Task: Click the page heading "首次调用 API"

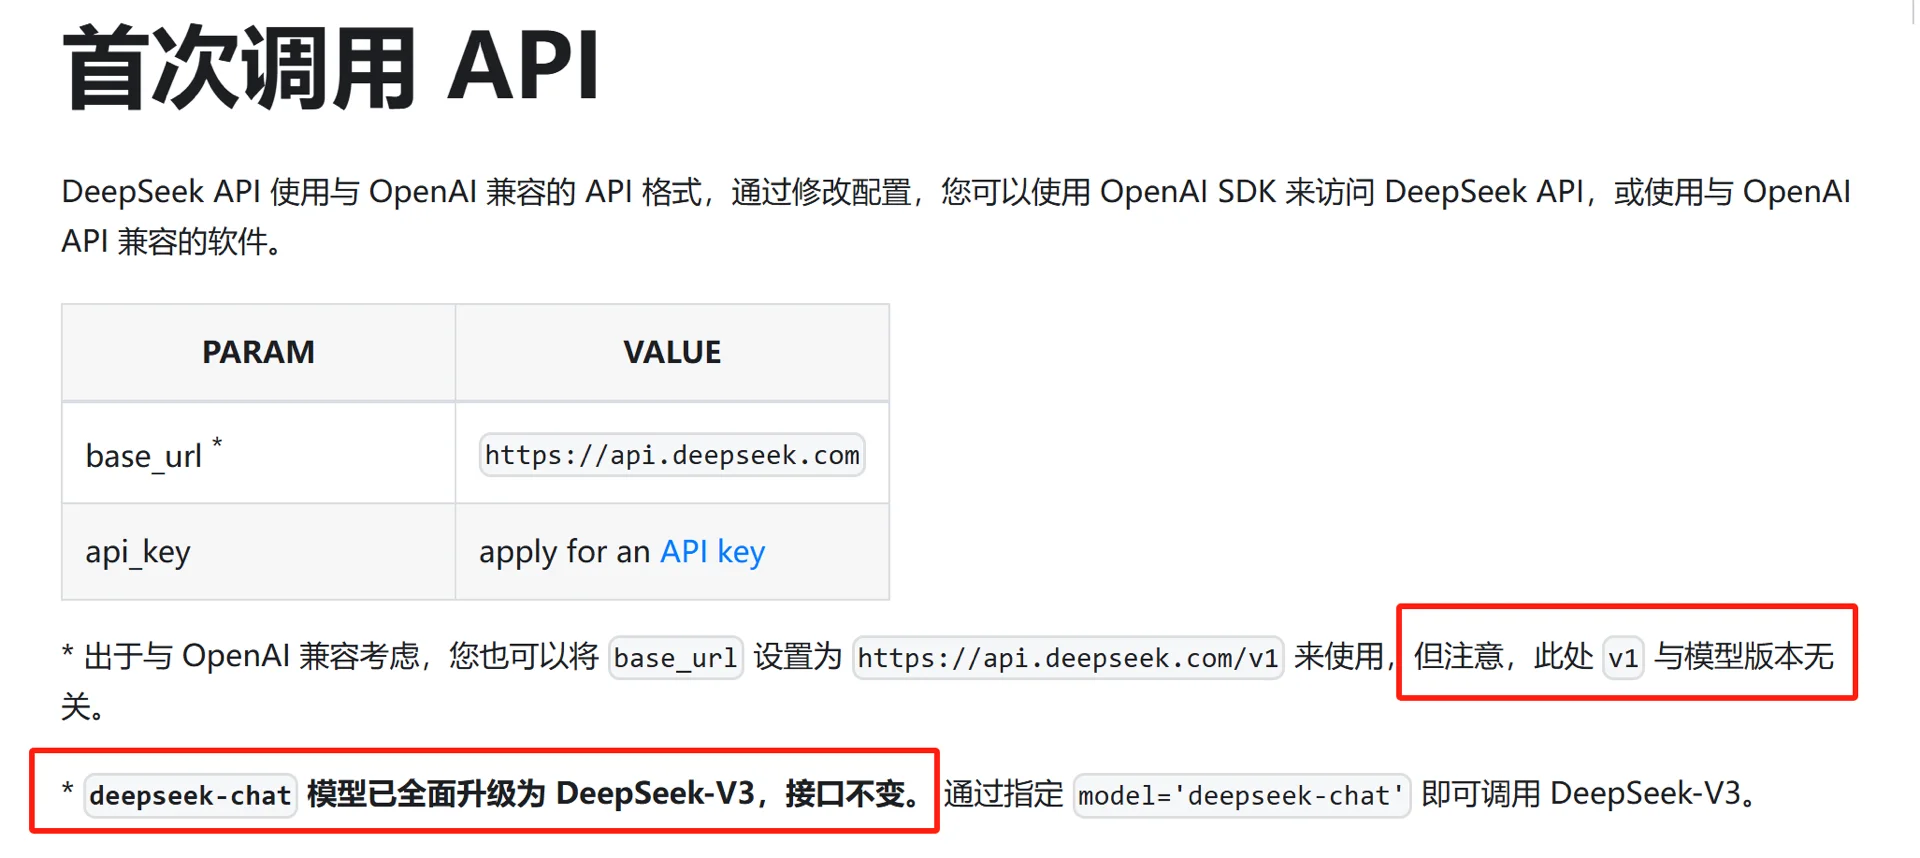Action: pos(331,68)
